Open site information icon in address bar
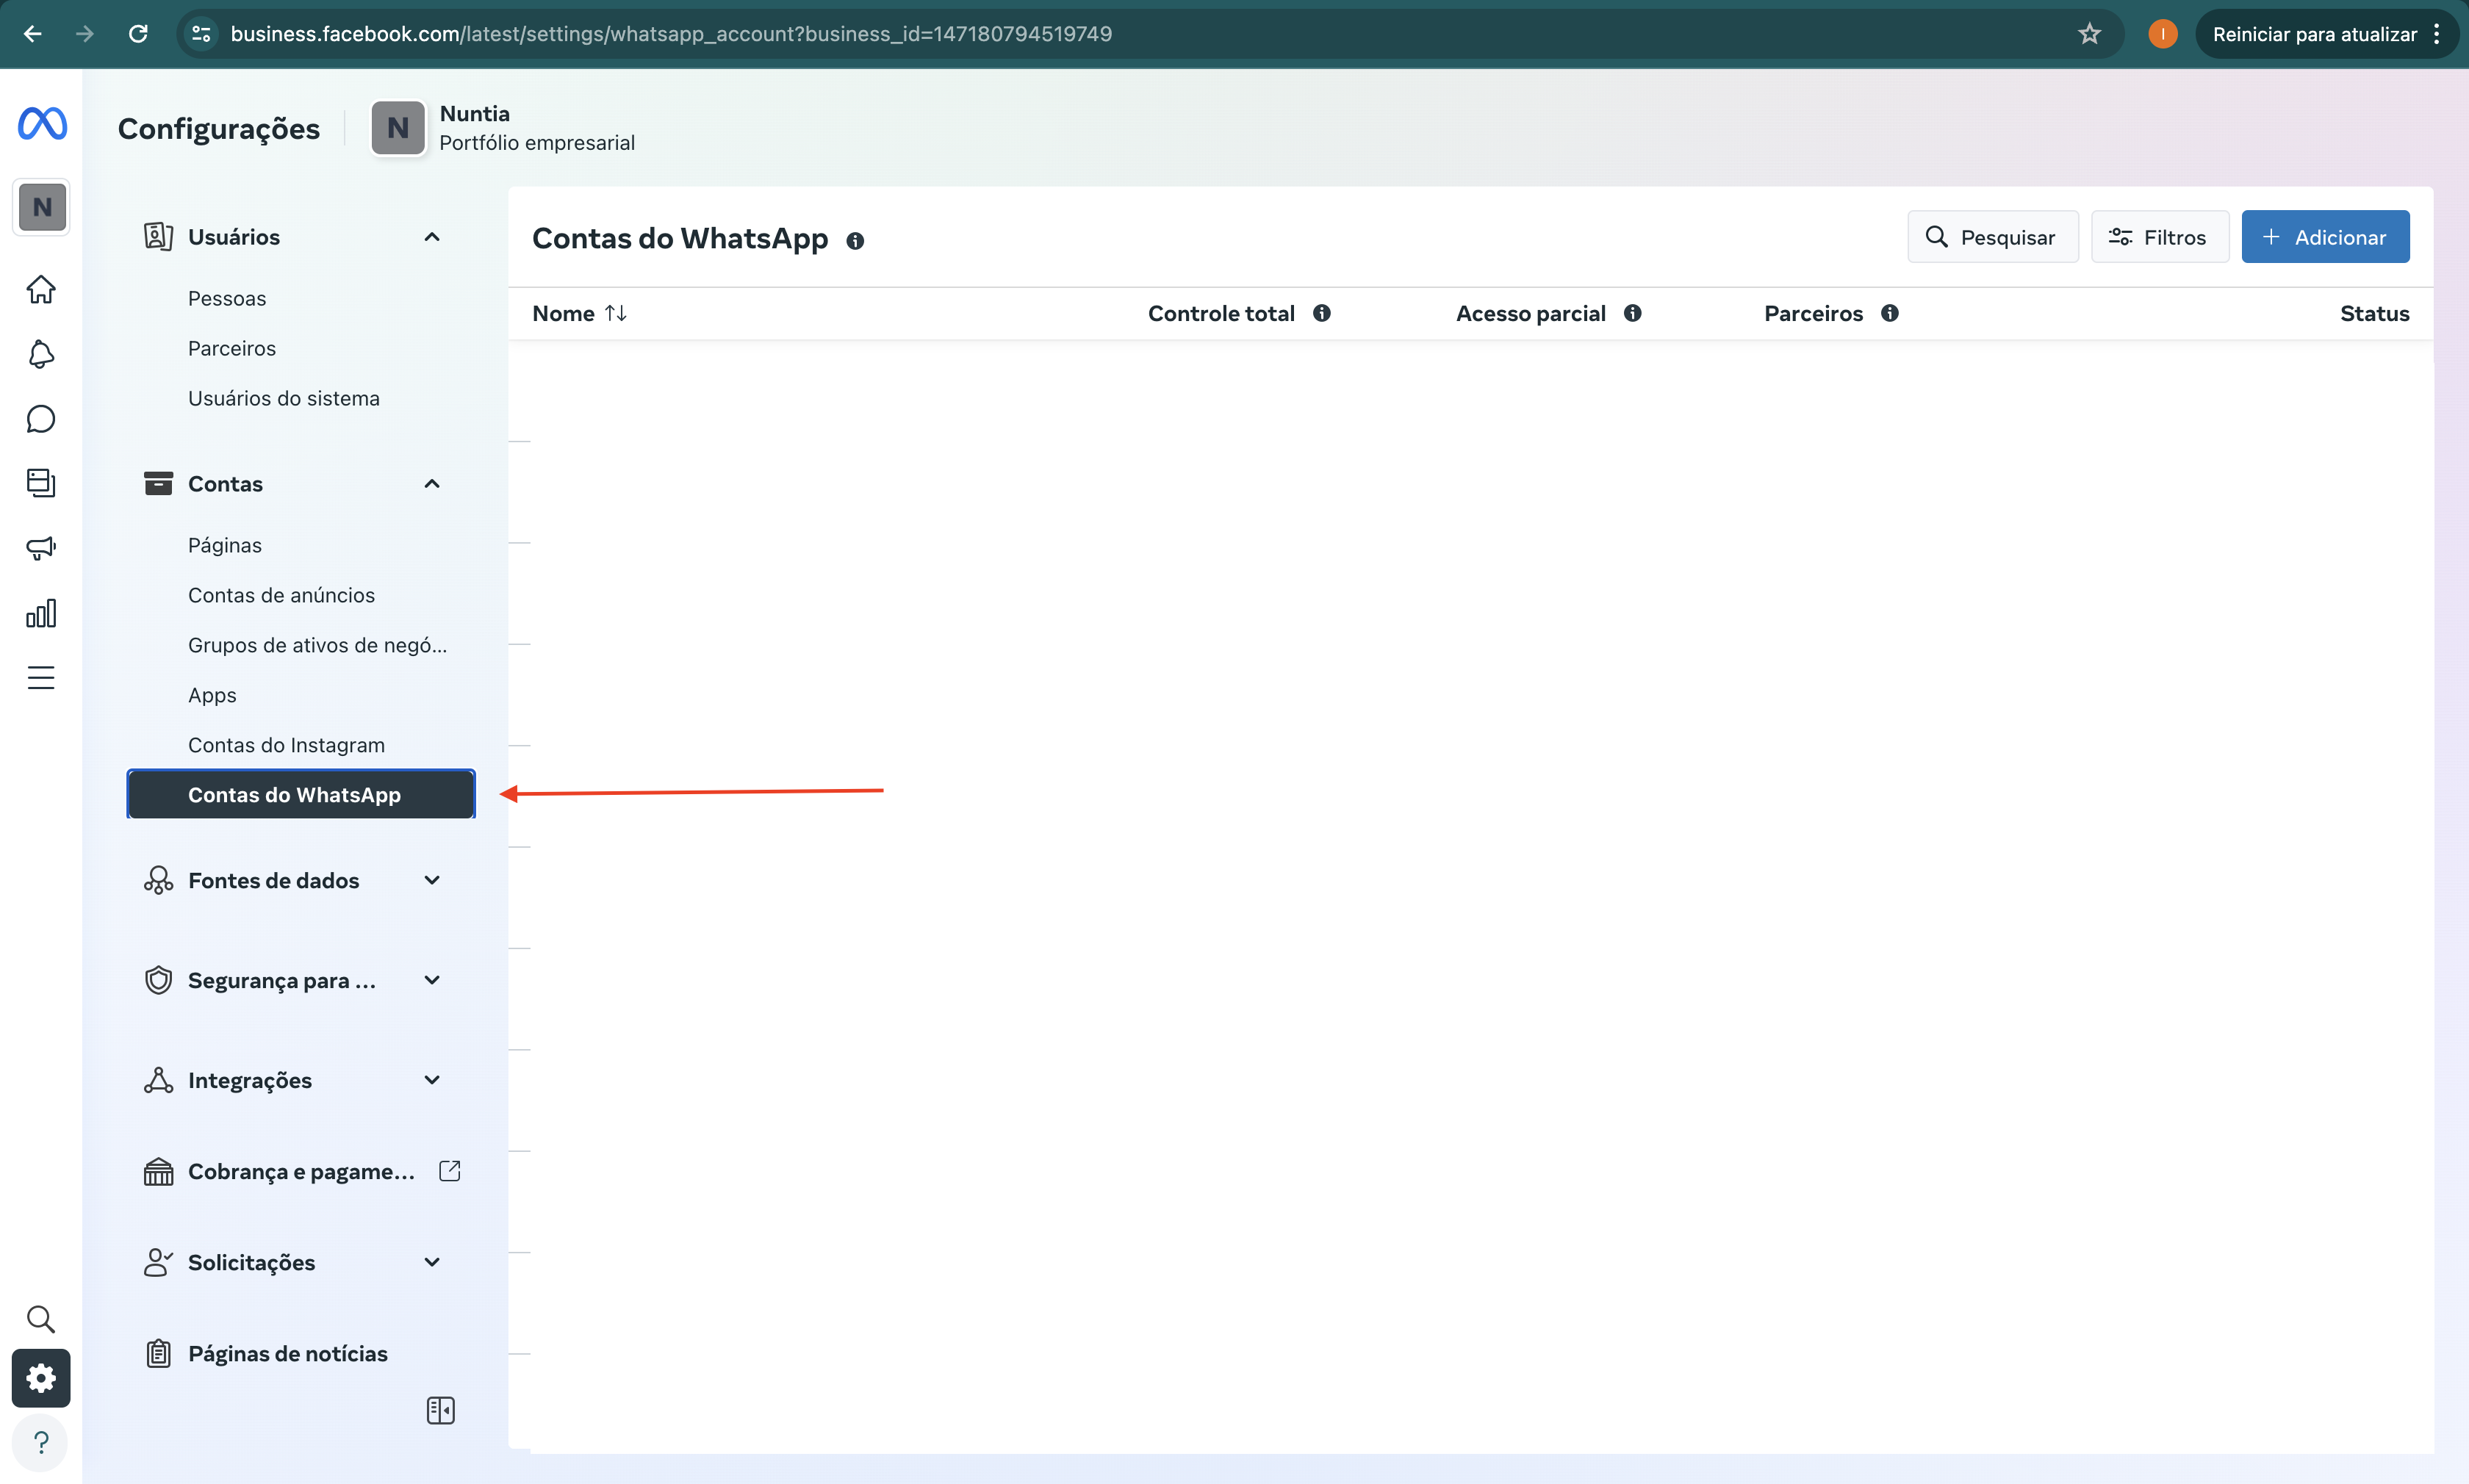This screenshot has width=2469, height=1484. click(202, 34)
